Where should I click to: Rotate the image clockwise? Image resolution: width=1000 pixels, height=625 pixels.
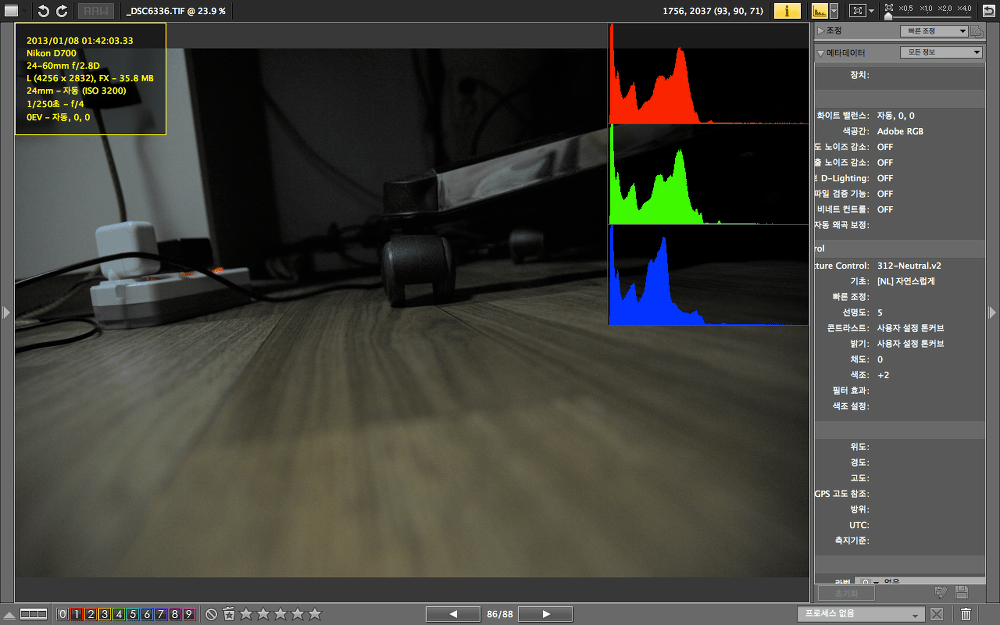[x=62, y=11]
